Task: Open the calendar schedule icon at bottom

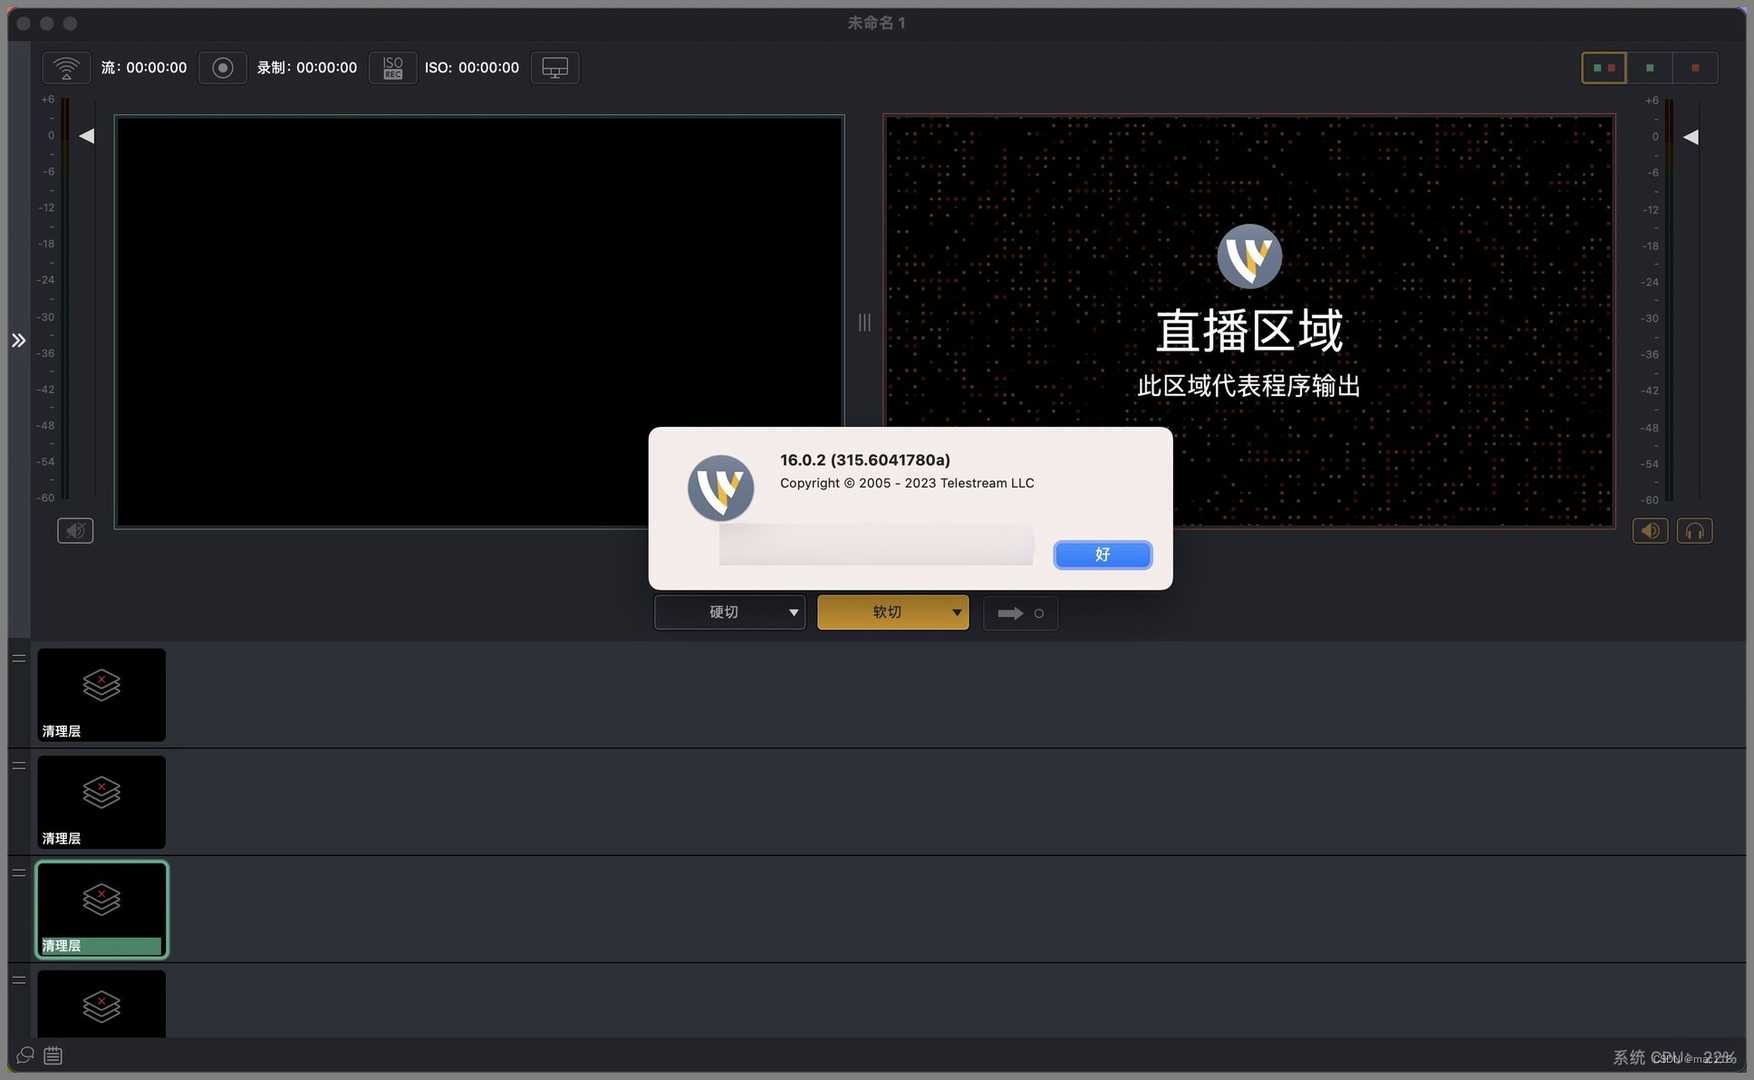Action: (x=53, y=1056)
